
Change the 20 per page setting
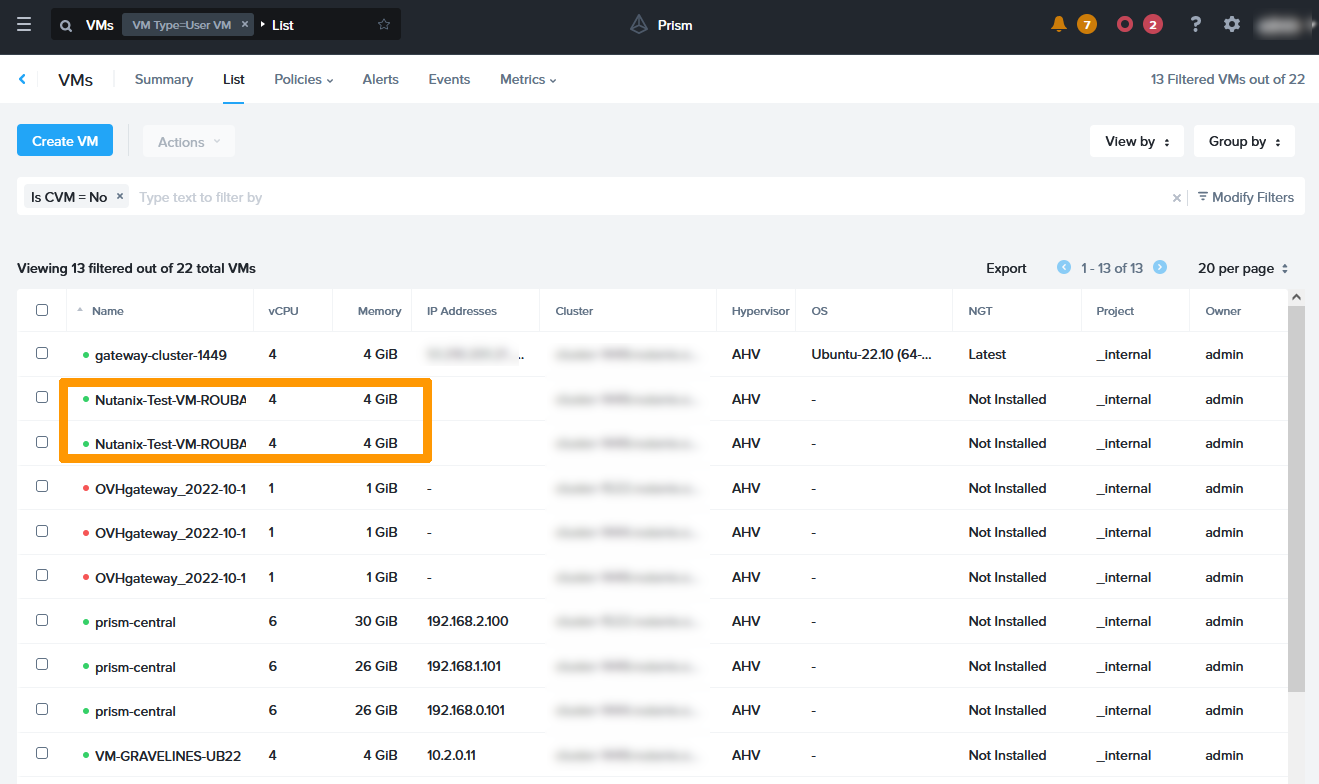click(1242, 268)
